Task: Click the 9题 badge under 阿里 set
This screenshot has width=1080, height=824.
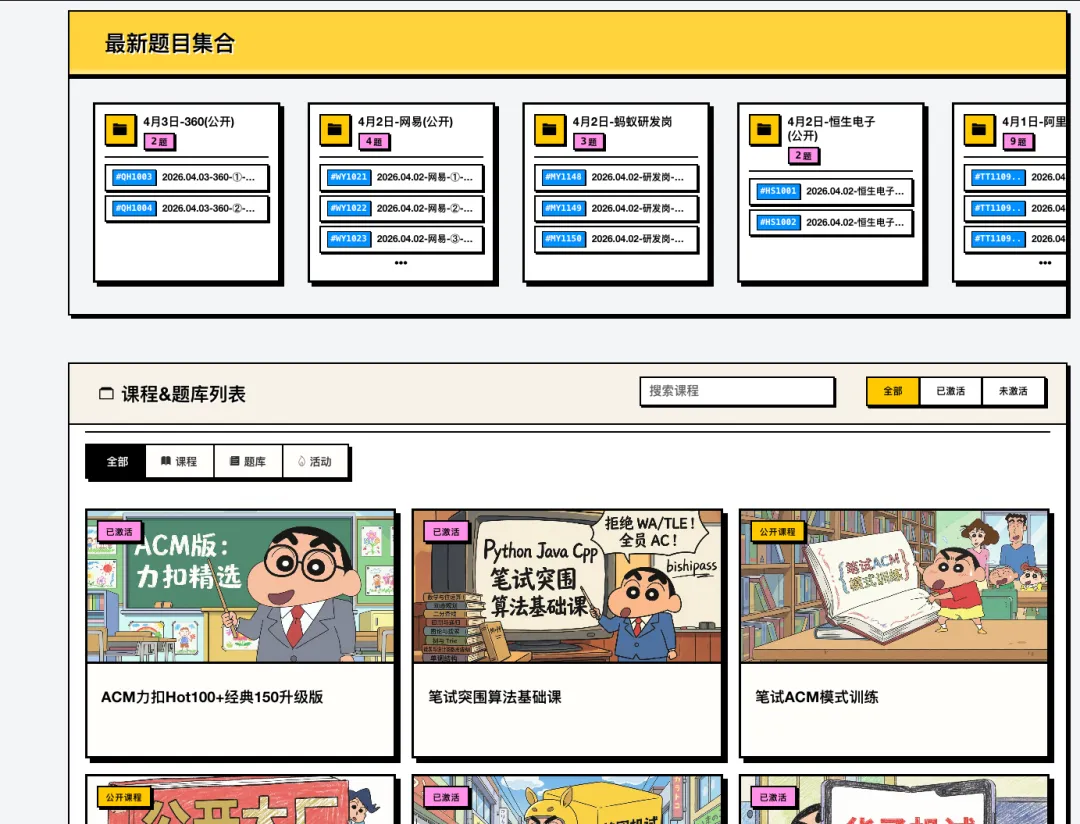Action: pyautogui.click(x=1018, y=141)
